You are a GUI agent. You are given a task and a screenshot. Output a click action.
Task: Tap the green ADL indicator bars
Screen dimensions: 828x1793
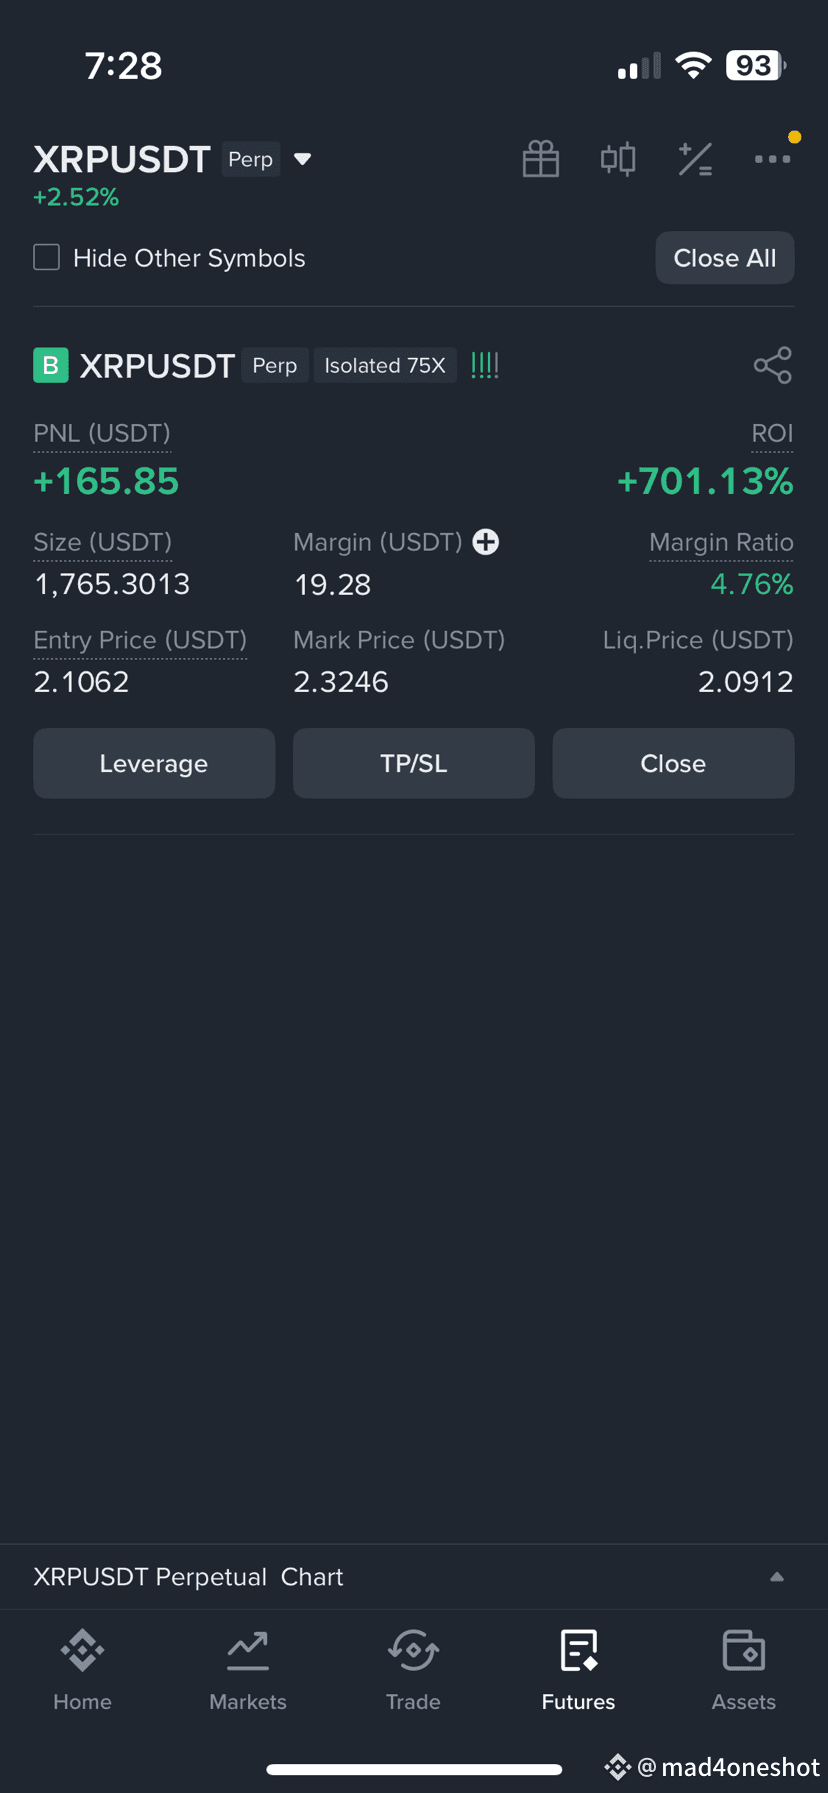coord(485,365)
